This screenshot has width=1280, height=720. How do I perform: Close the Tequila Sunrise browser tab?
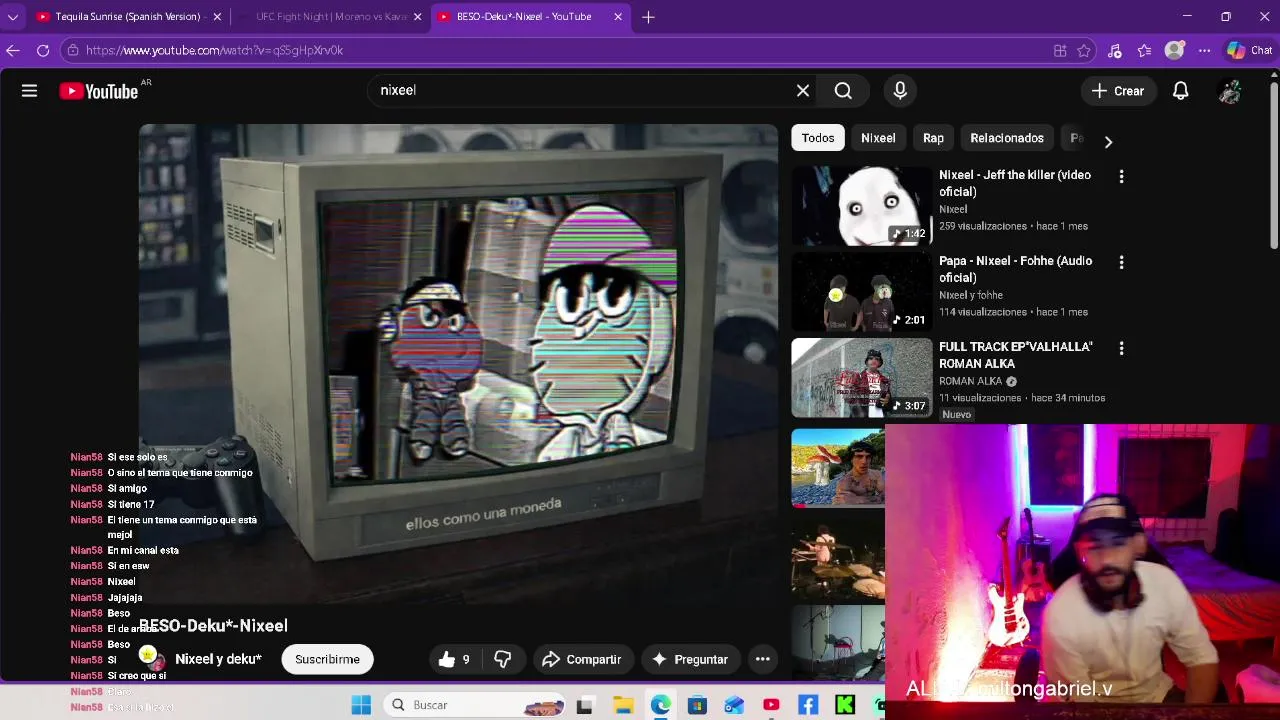click(217, 17)
